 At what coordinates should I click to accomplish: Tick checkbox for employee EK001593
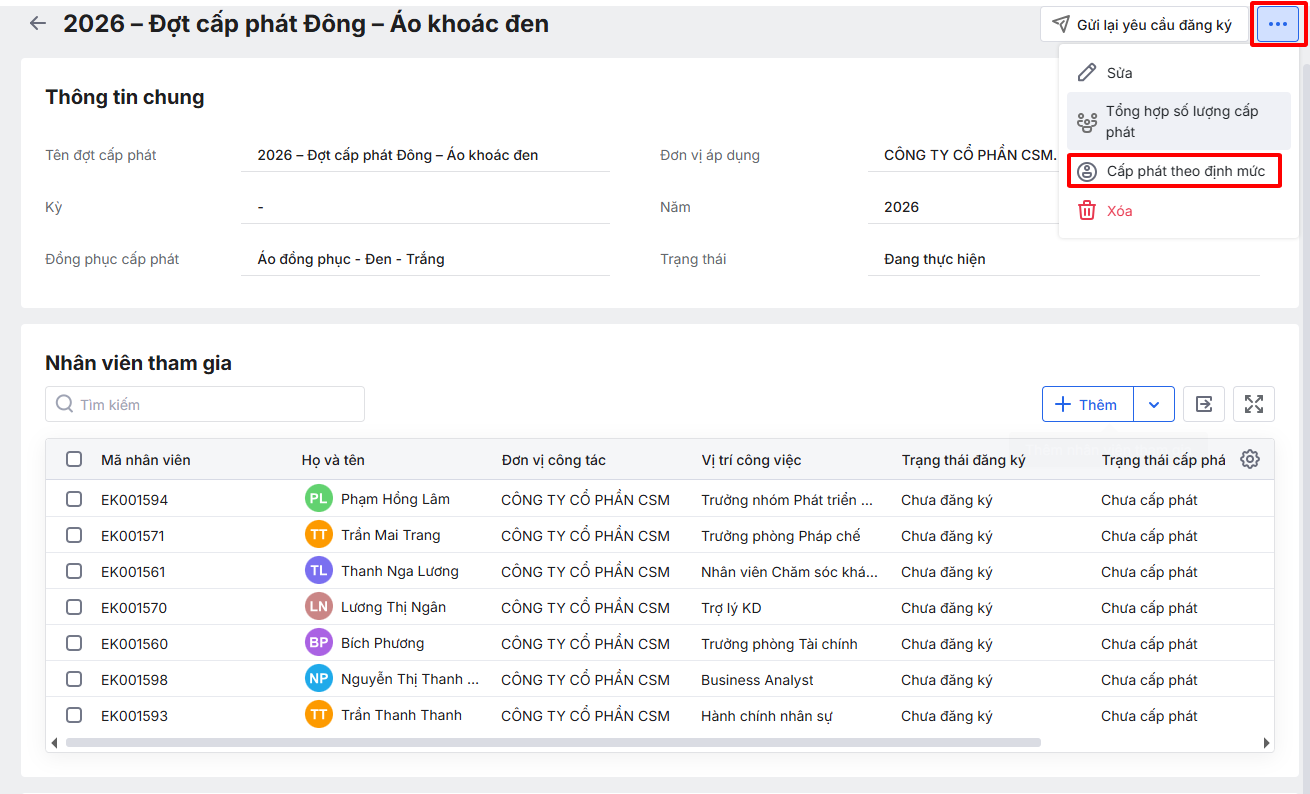[x=74, y=715]
